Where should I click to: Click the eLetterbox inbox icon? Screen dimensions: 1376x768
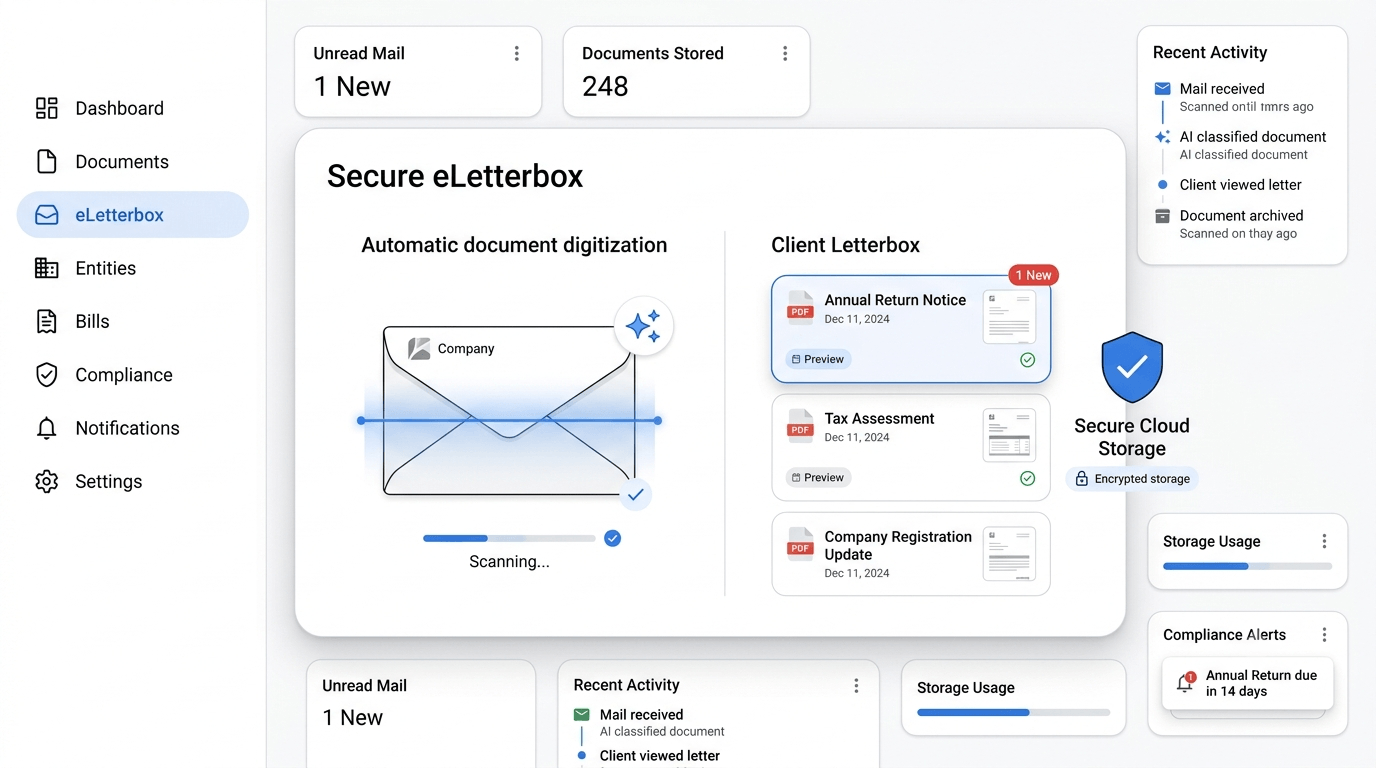pyautogui.click(x=47, y=215)
